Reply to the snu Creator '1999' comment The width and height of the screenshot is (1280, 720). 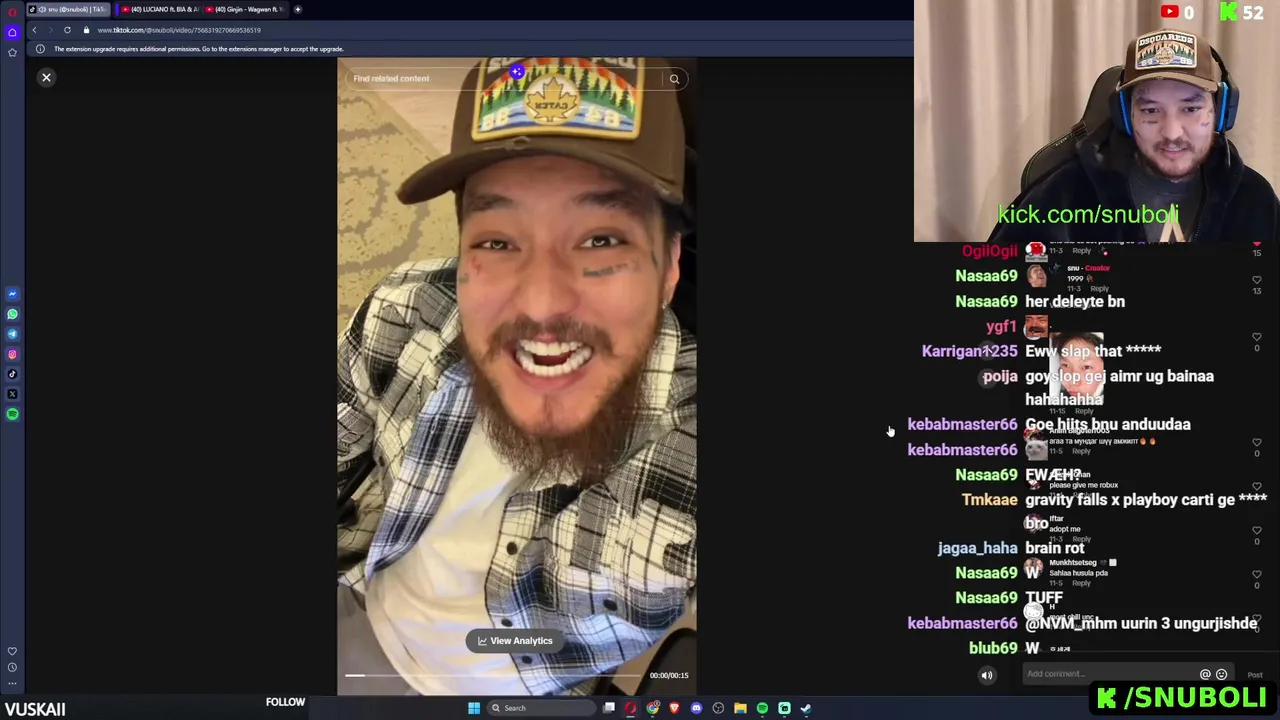click(1100, 289)
